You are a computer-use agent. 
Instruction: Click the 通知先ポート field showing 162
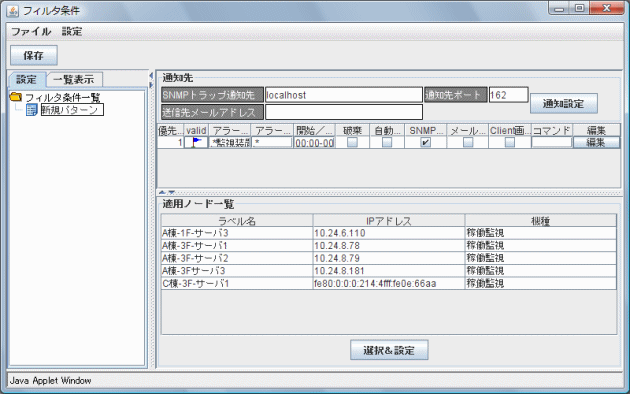point(508,95)
